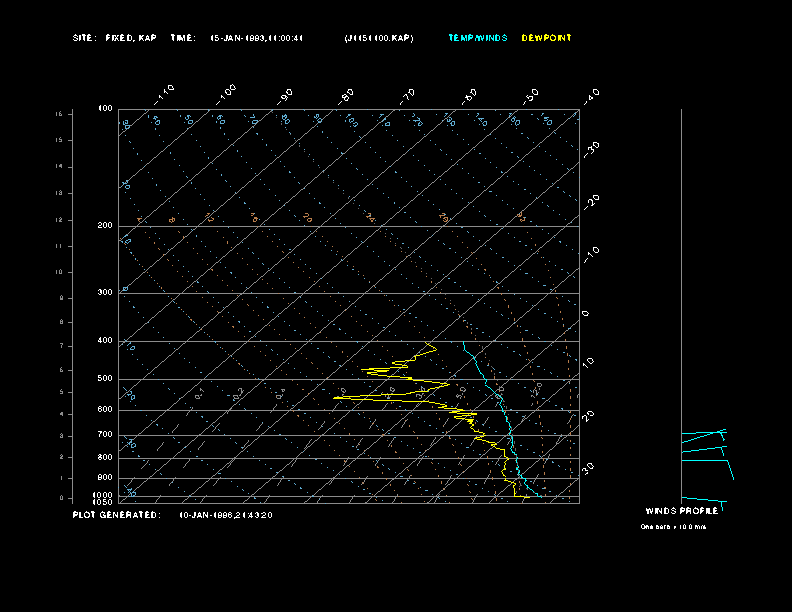Click the 300 pressure level label
The width and height of the screenshot is (792, 612).
[105, 293]
